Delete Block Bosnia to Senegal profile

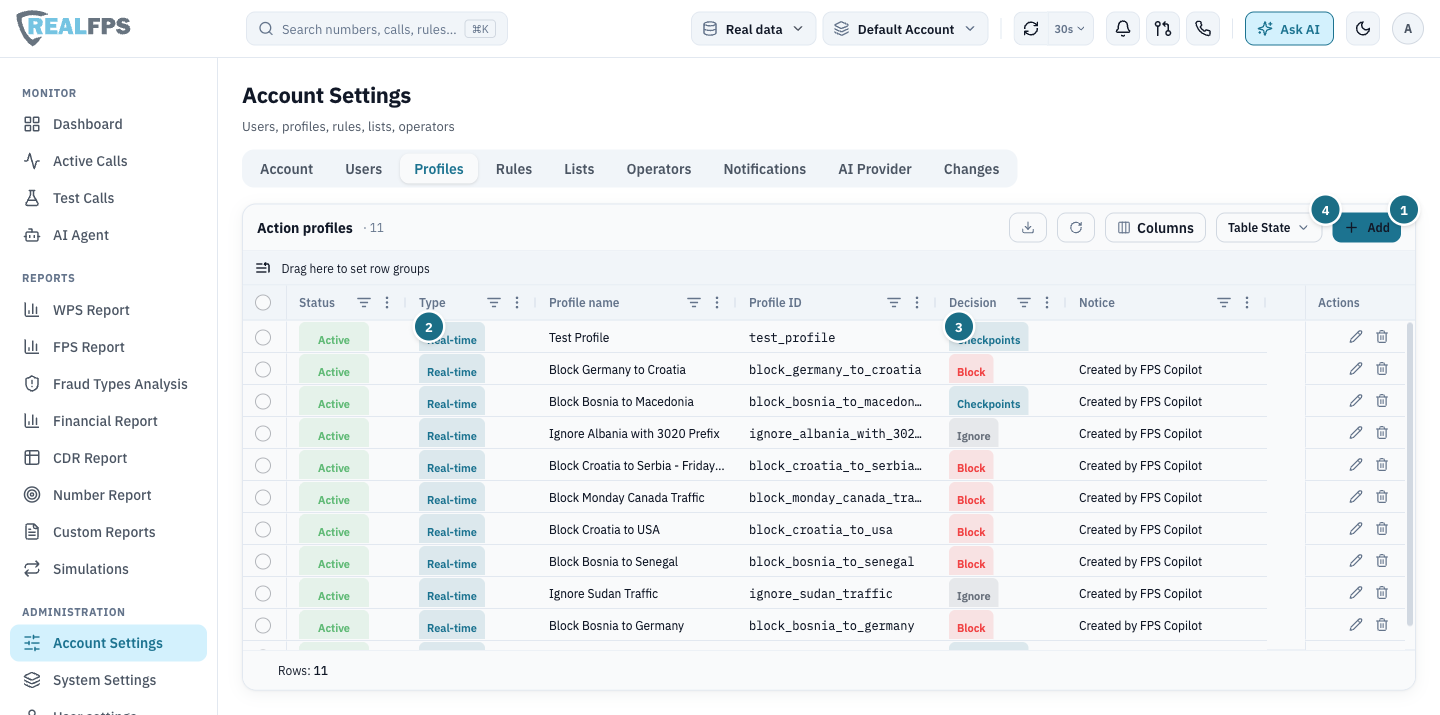coord(1382,561)
